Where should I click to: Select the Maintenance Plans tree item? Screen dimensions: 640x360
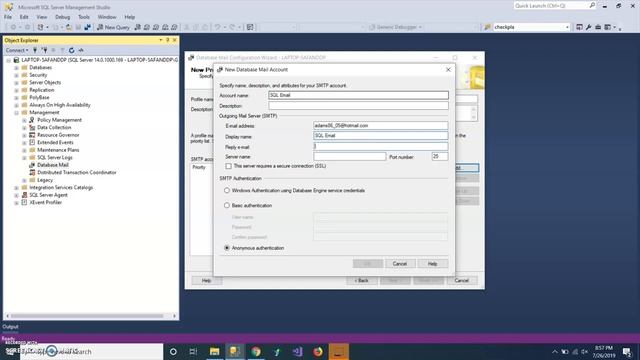58,150
